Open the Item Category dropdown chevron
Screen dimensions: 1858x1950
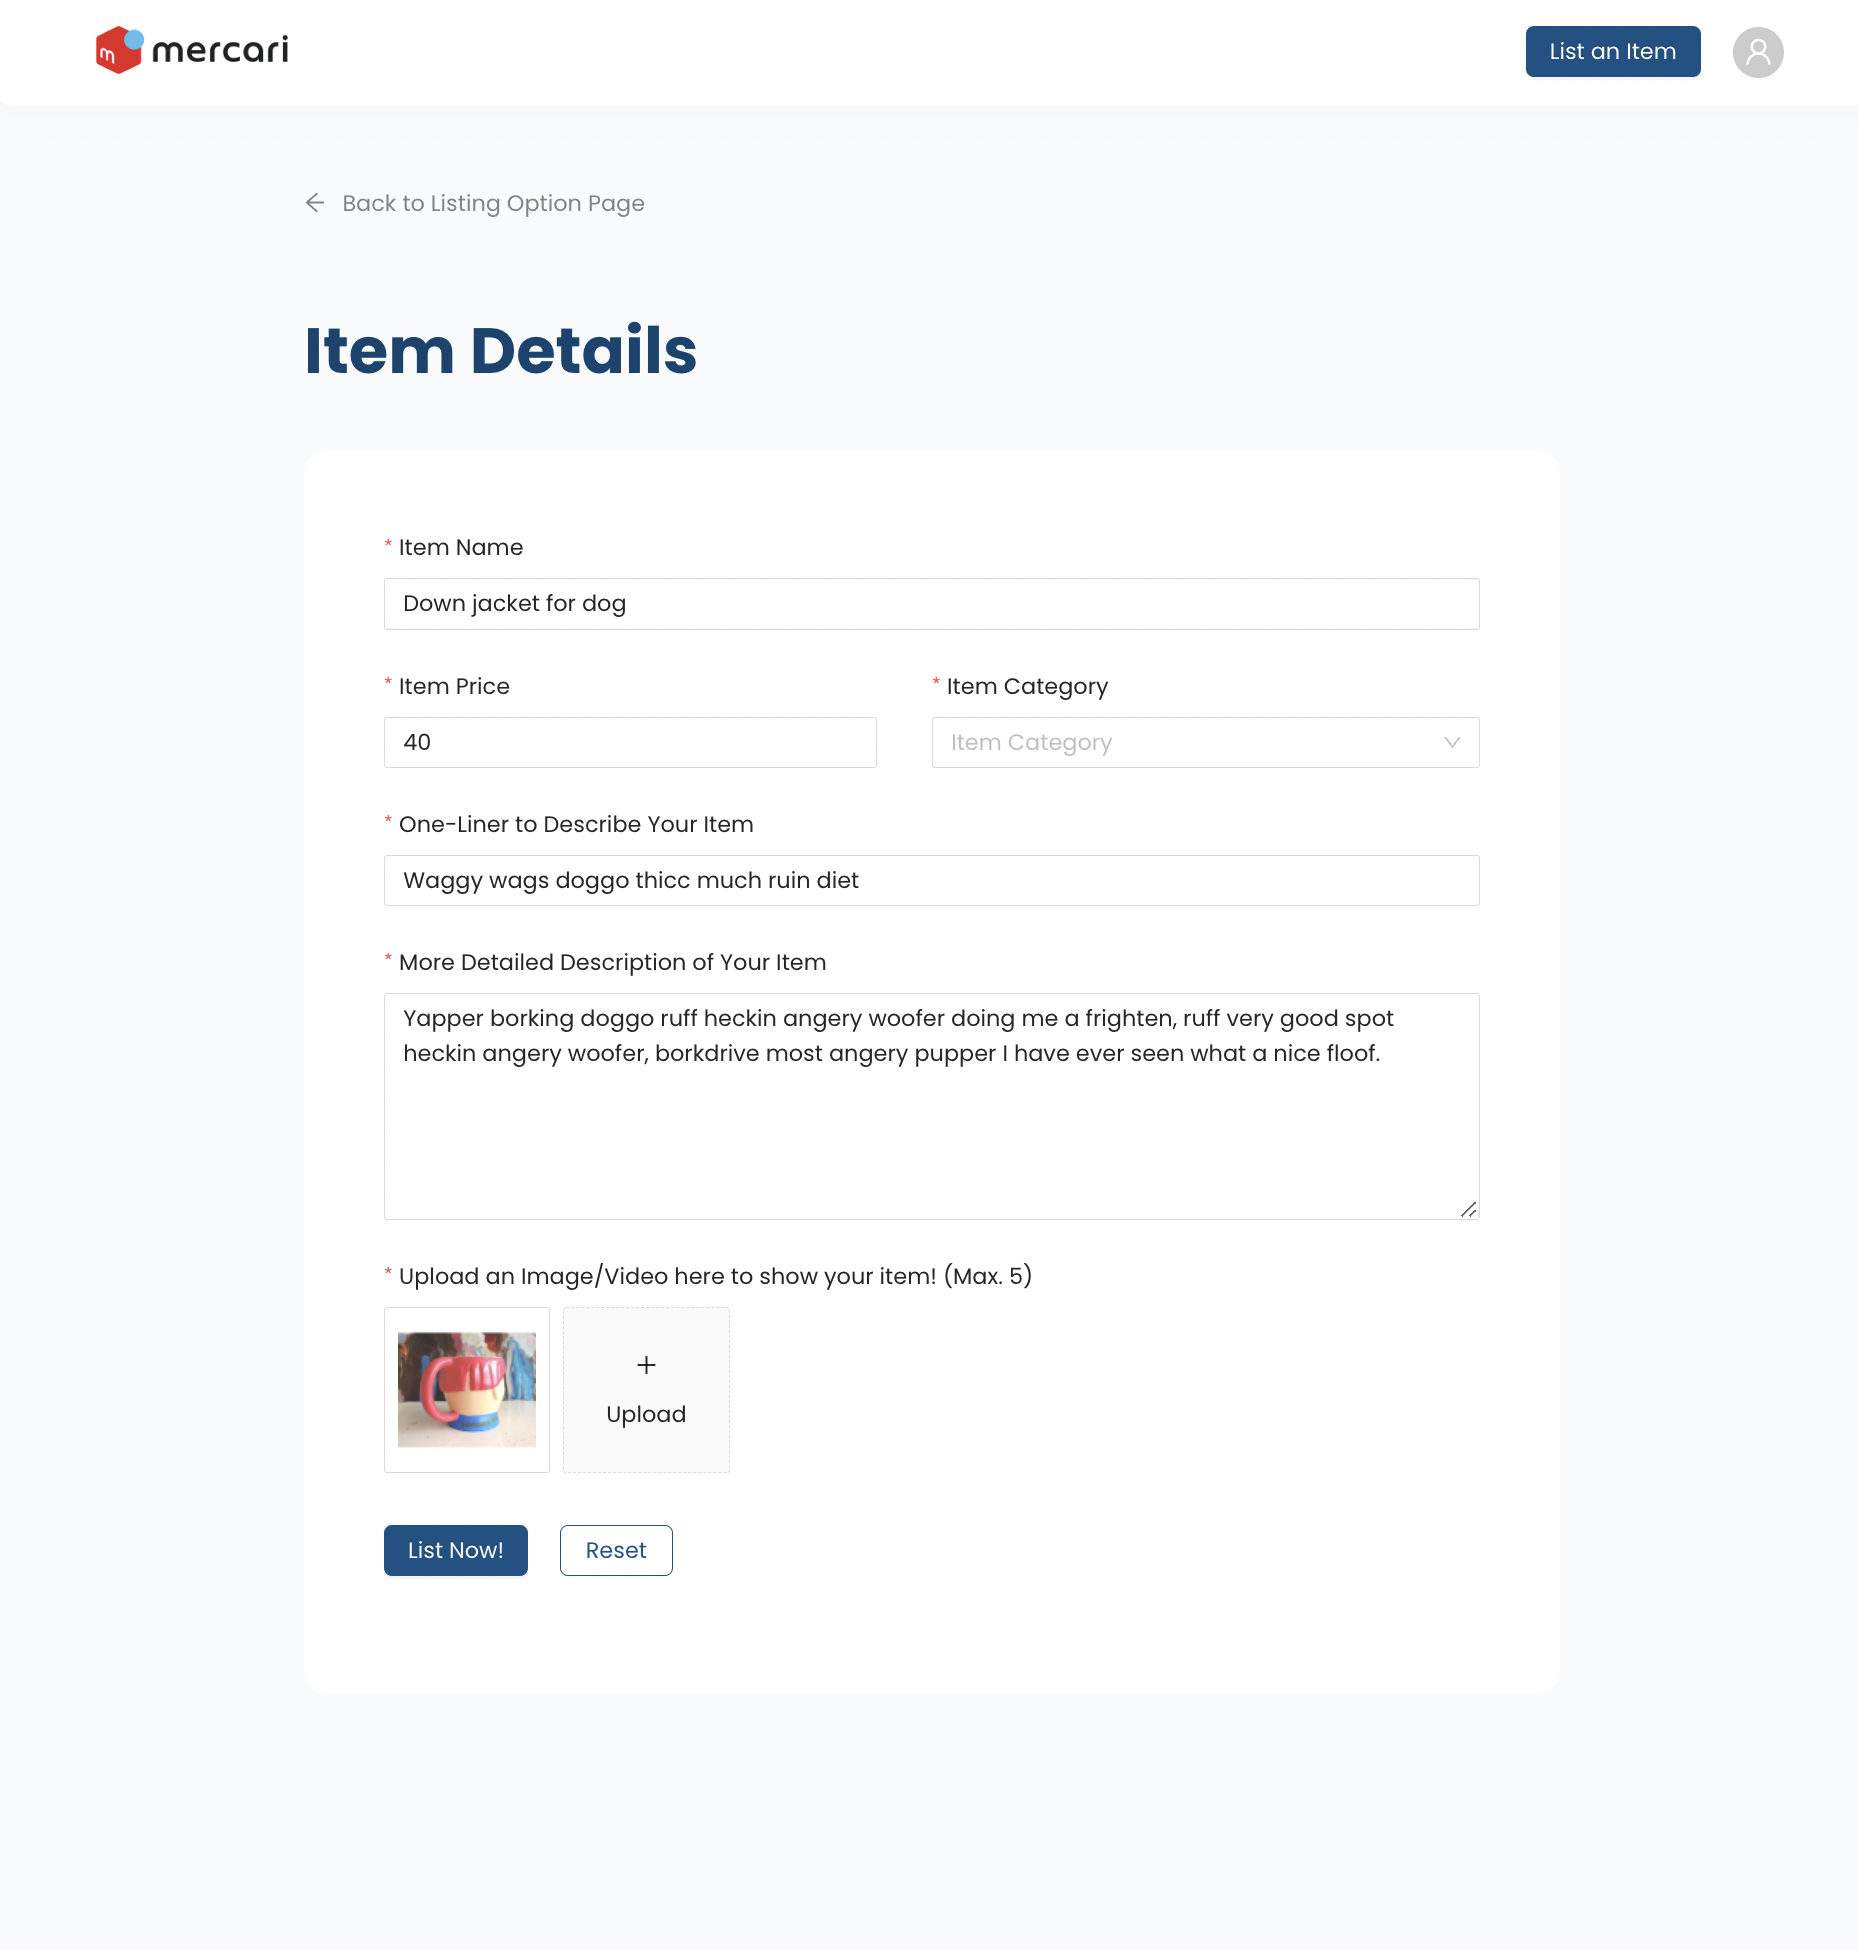click(x=1452, y=742)
